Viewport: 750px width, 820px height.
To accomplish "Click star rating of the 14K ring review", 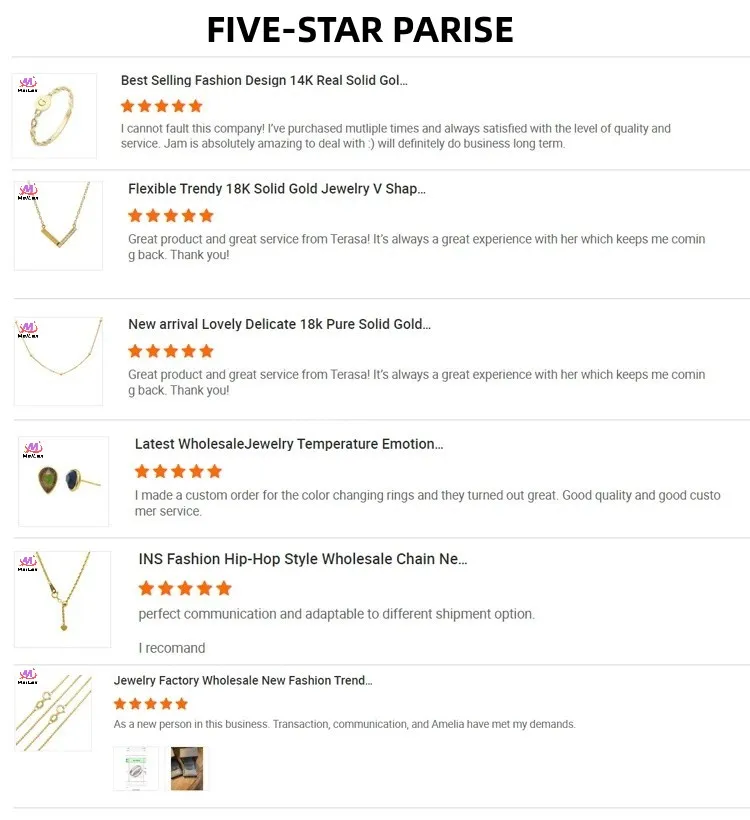I will (162, 106).
